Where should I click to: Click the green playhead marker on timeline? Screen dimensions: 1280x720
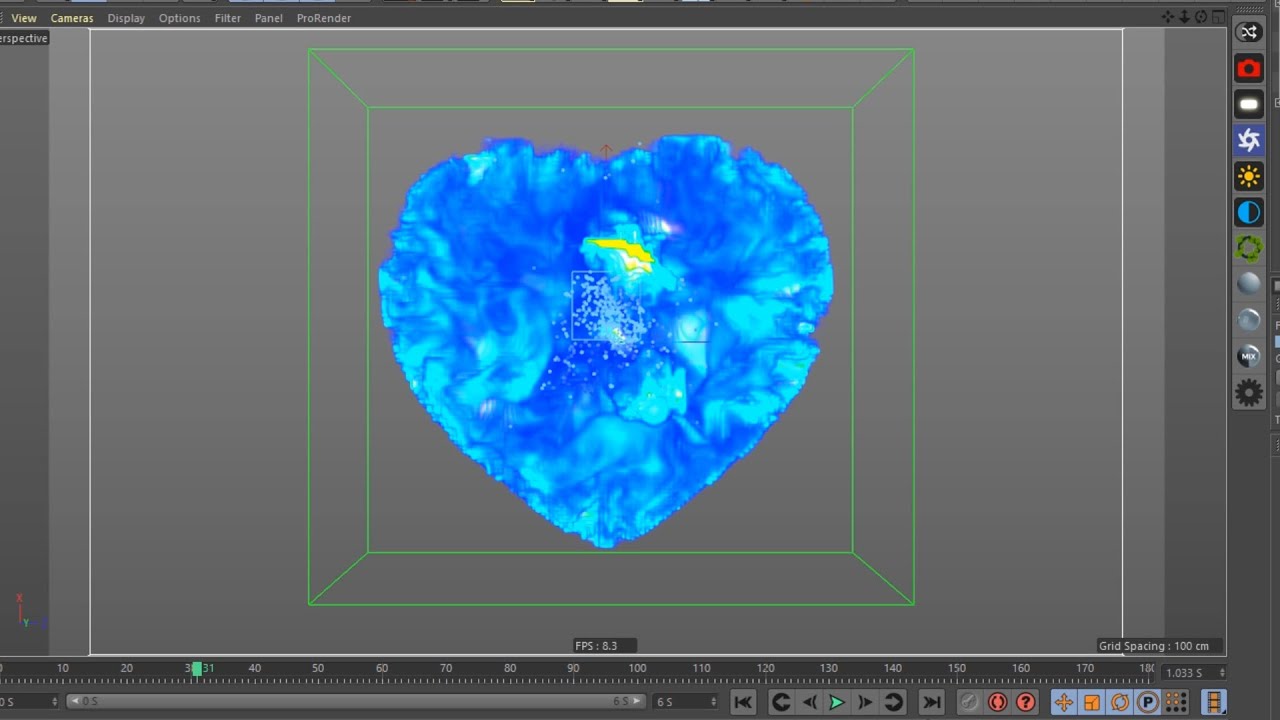tap(197, 668)
